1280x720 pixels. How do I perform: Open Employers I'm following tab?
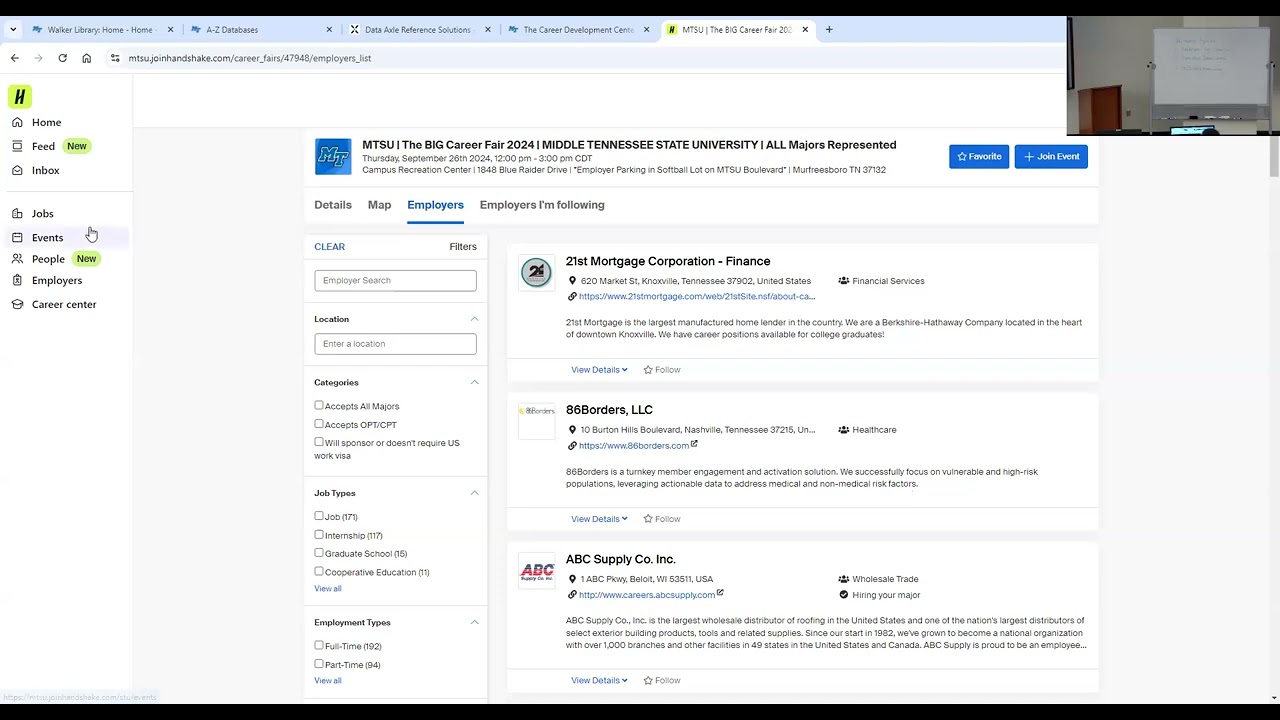point(542,205)
